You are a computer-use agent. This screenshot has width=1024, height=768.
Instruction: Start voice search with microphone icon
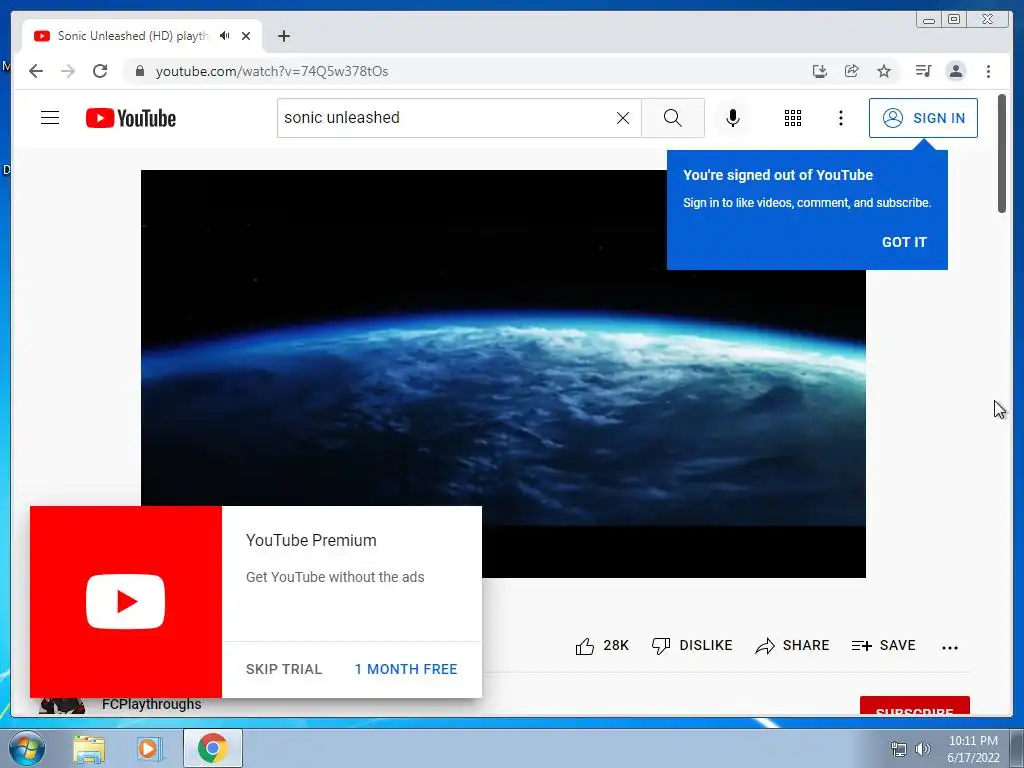[x=733, y=118]
